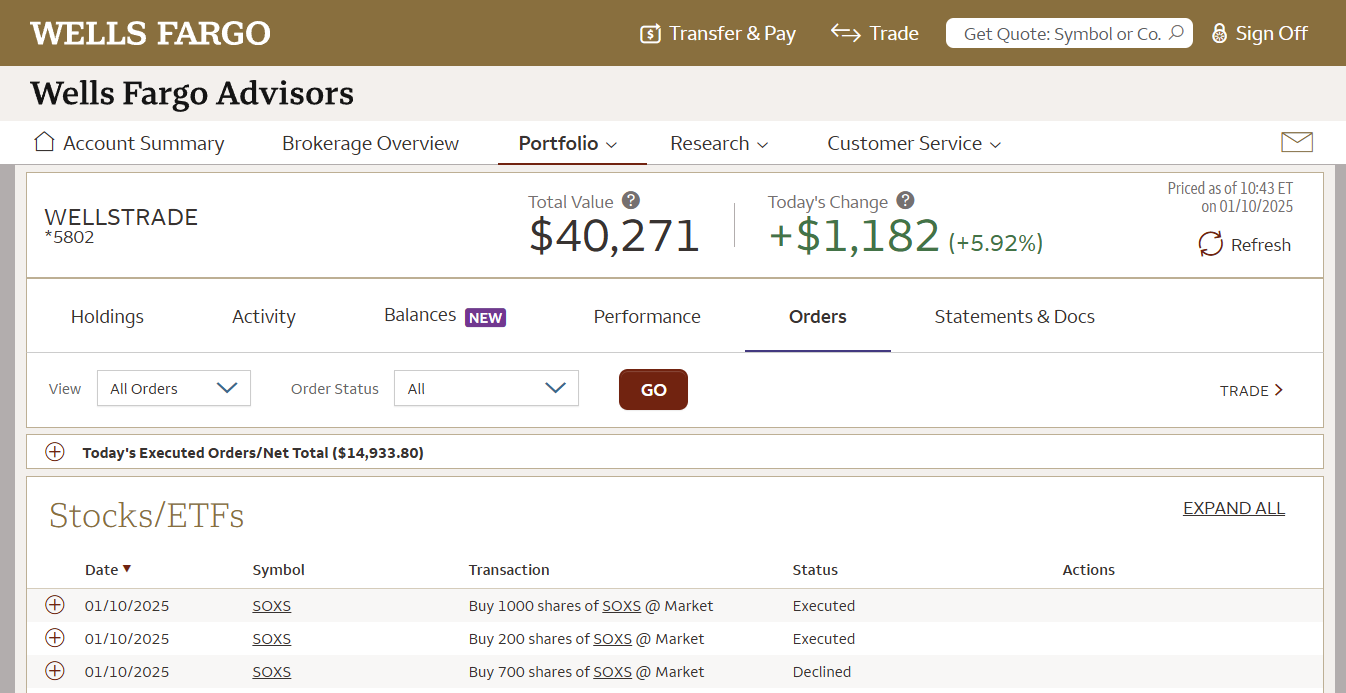The width and height of the screenshot is (1346, 693).
Task: Click the Transfer & Pay dollar icon
Action: click(x=650, y=34)
